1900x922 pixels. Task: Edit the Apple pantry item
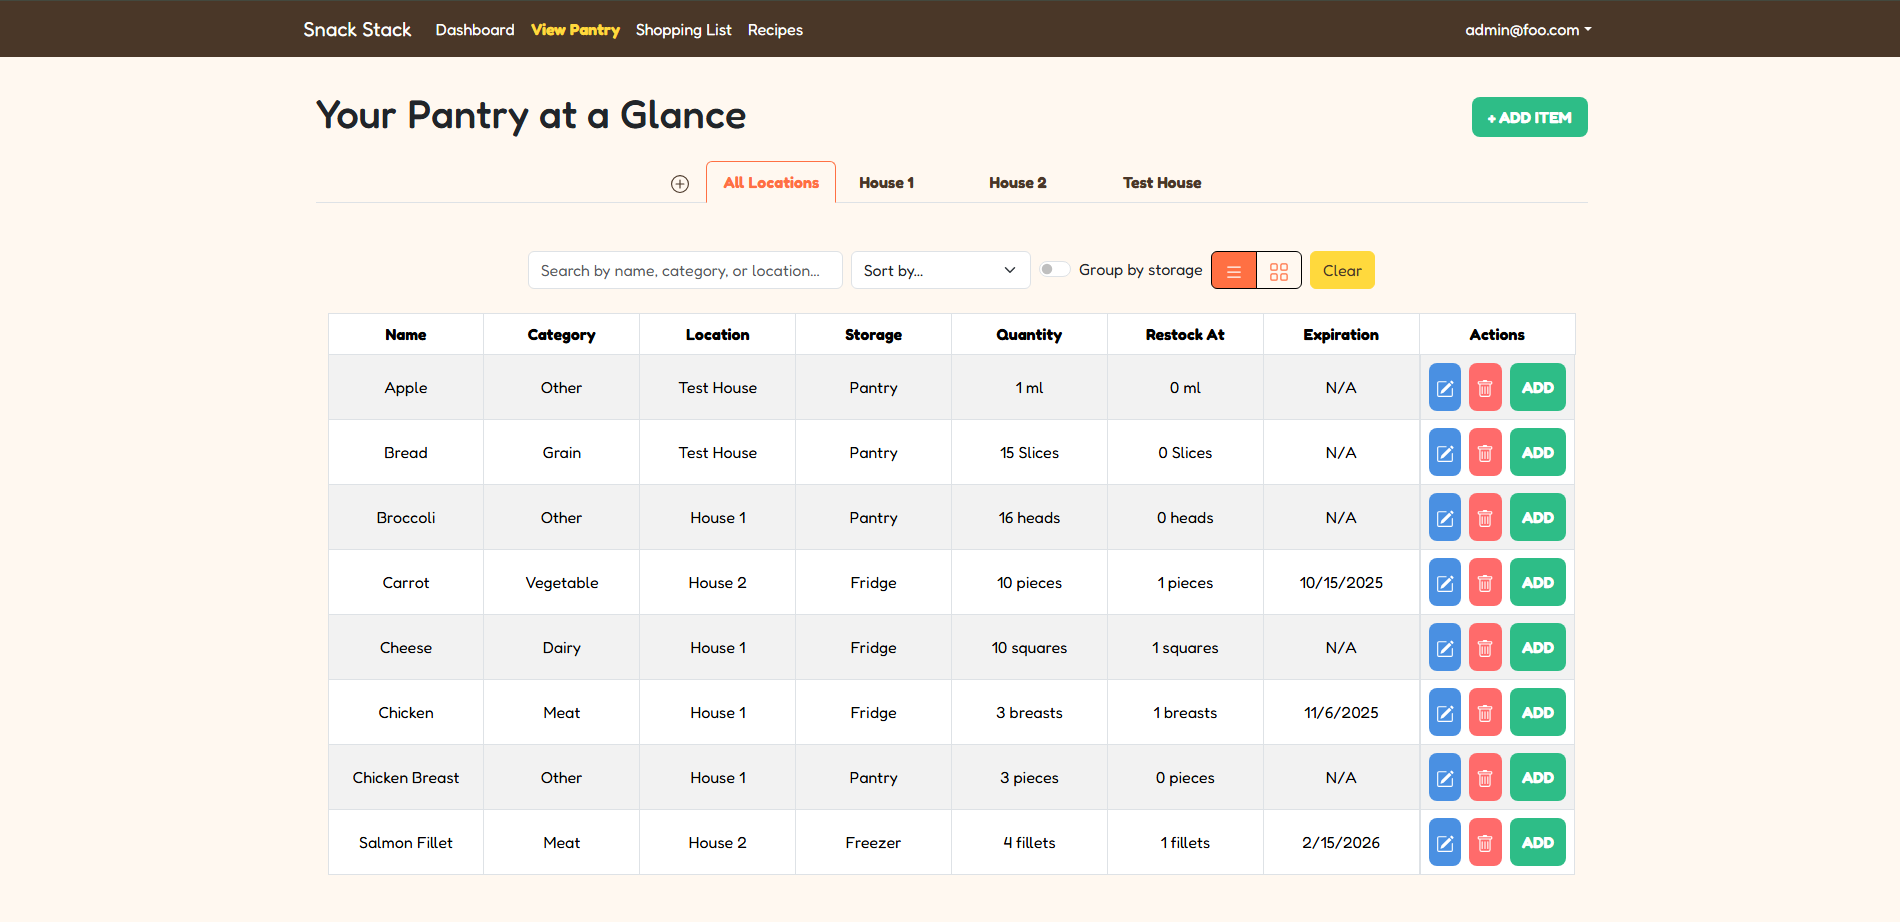[1444, 387]
